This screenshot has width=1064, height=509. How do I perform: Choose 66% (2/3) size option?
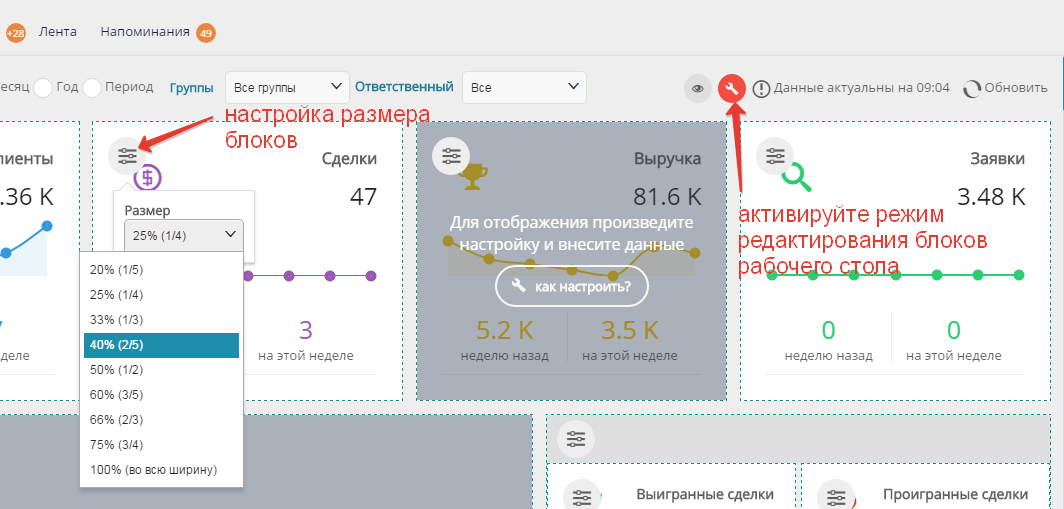click(162, 420)
